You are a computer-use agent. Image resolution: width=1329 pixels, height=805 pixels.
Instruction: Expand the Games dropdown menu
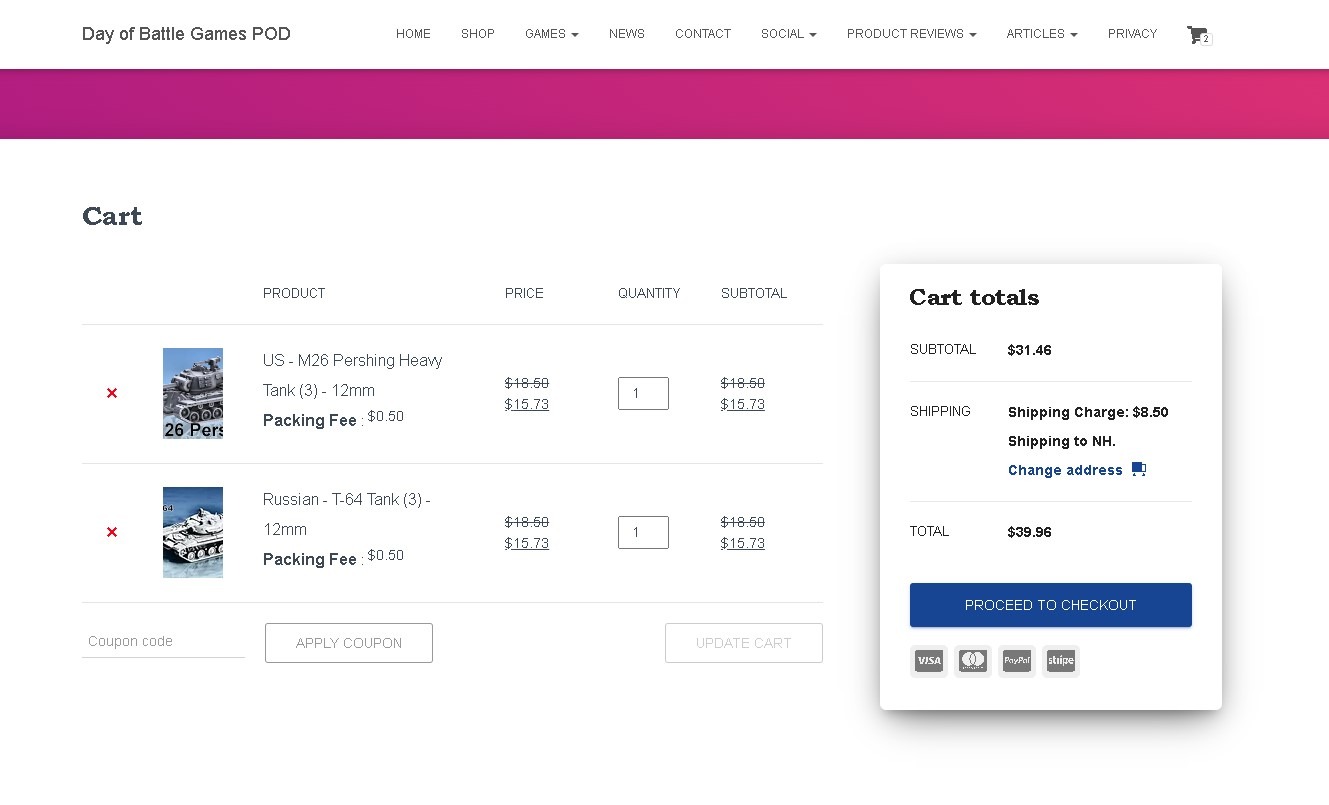(552, 34)
